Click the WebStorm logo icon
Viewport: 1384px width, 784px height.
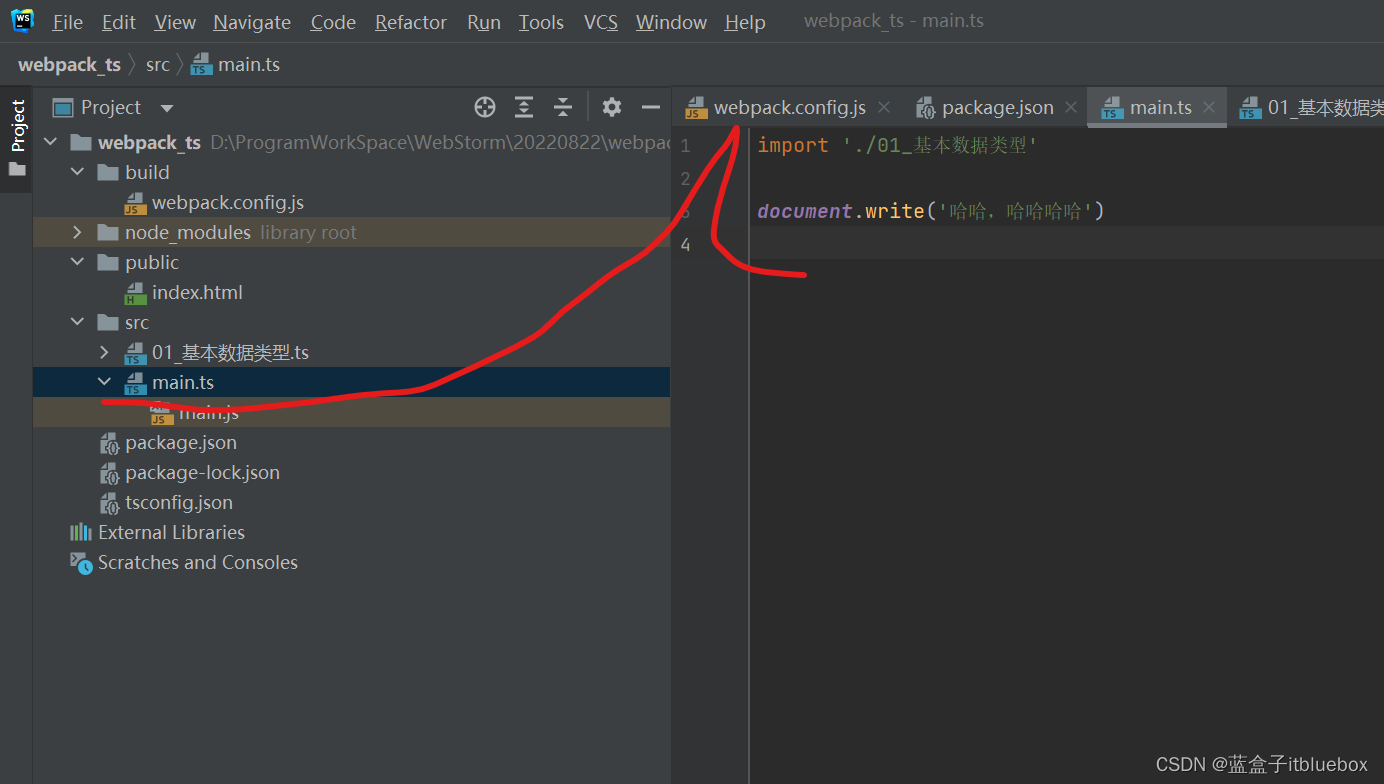click(23, 20)
